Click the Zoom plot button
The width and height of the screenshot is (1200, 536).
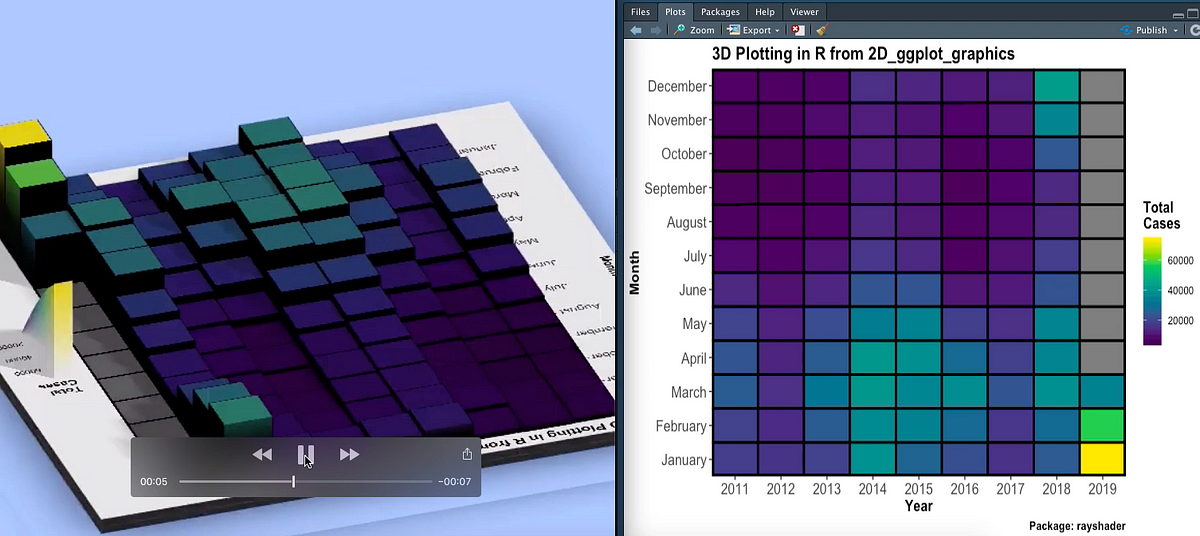tap(694, 30)
